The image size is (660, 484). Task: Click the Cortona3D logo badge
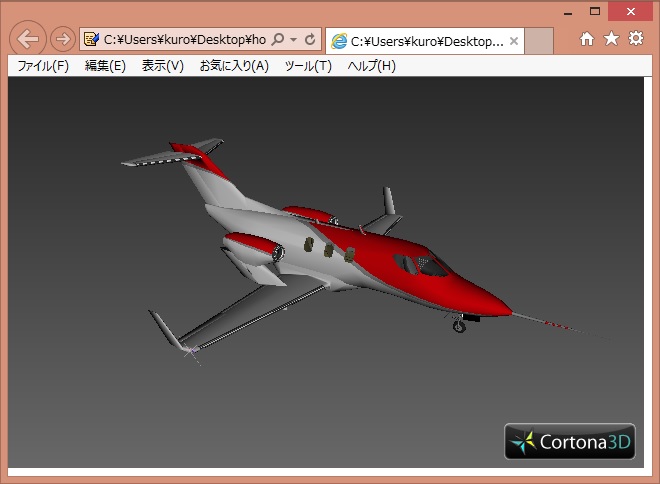569,441
